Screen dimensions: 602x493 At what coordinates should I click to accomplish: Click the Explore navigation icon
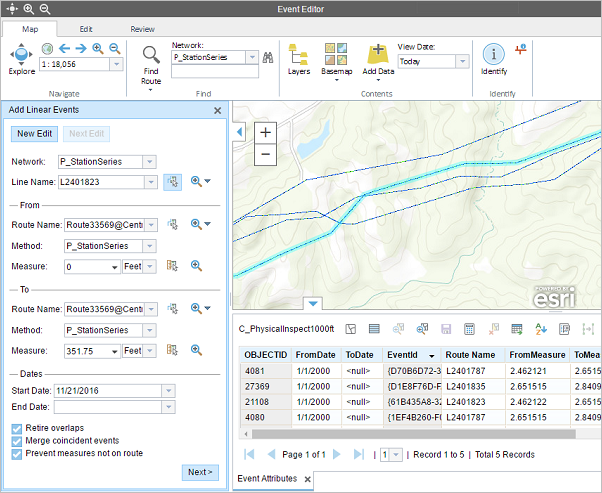[x=21, y=55]
